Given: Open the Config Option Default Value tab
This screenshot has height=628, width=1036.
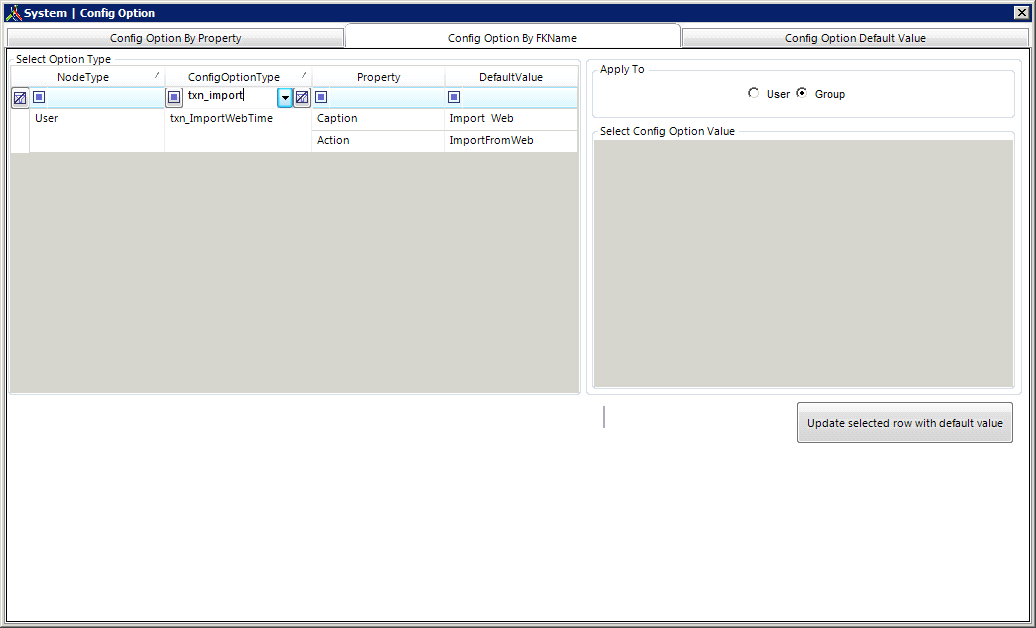Looking at the screenshot, I should tap(855, 38).
